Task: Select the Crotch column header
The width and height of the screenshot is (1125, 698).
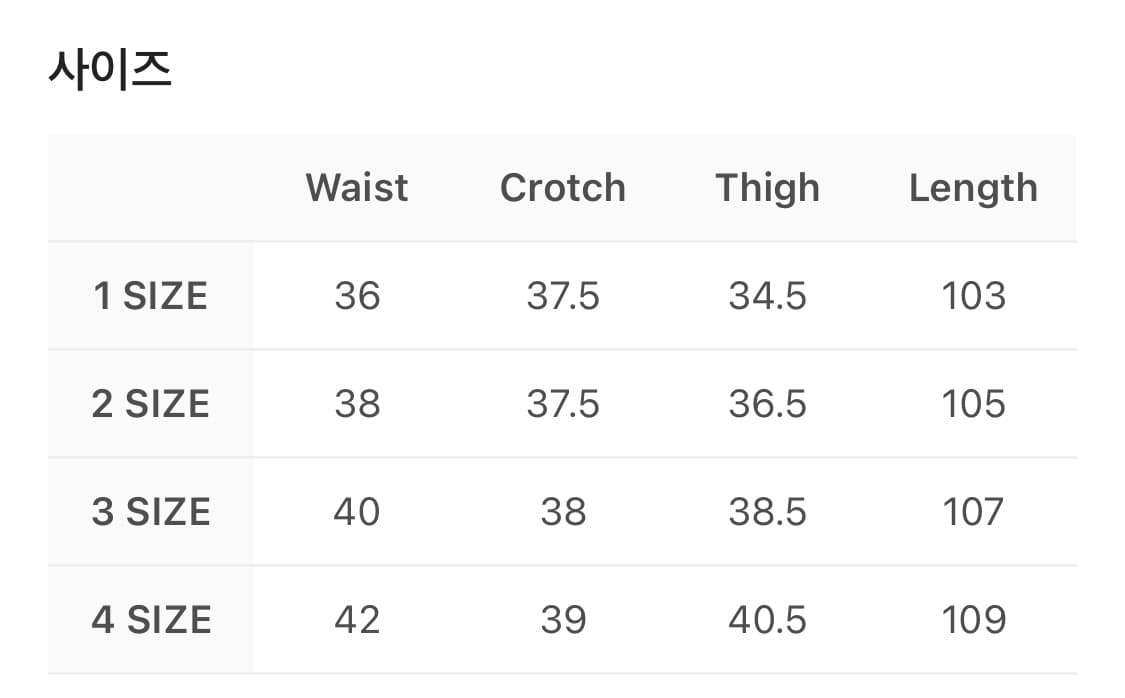Action: pyautogui.click(x=563, y=188)
